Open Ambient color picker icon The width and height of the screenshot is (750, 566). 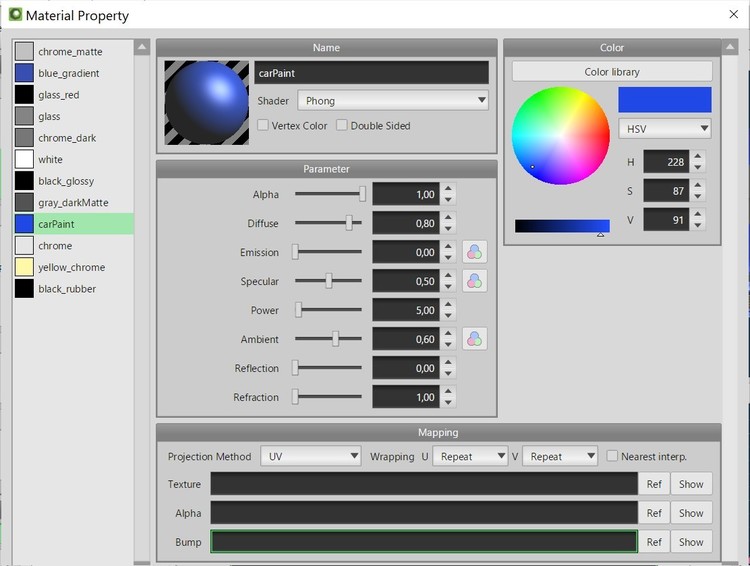point(474,339)
